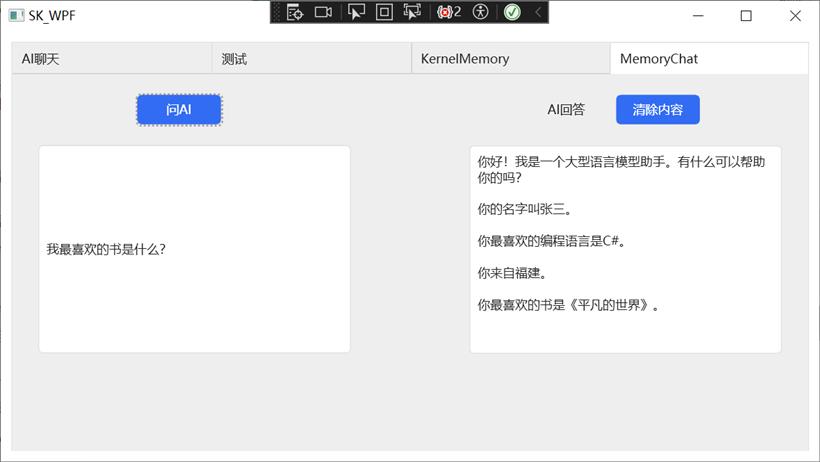This screenshot has width=820, height=462.
Task: Activate the select element pointer tool
Action: point(356,12)
